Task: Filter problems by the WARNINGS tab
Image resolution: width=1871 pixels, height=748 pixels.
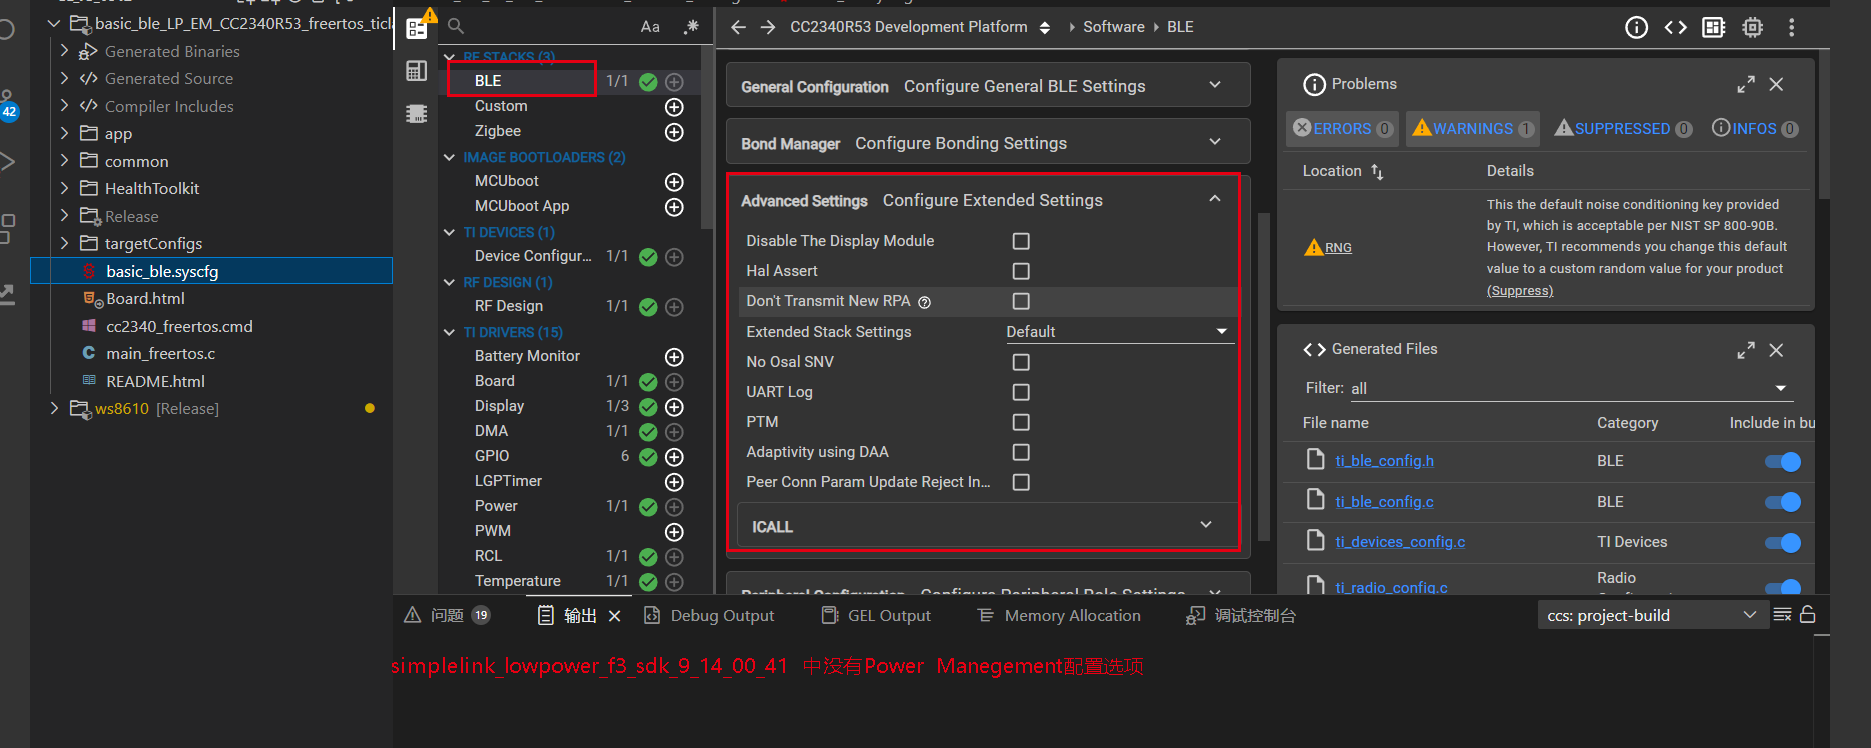Action: click(1473, 128)
